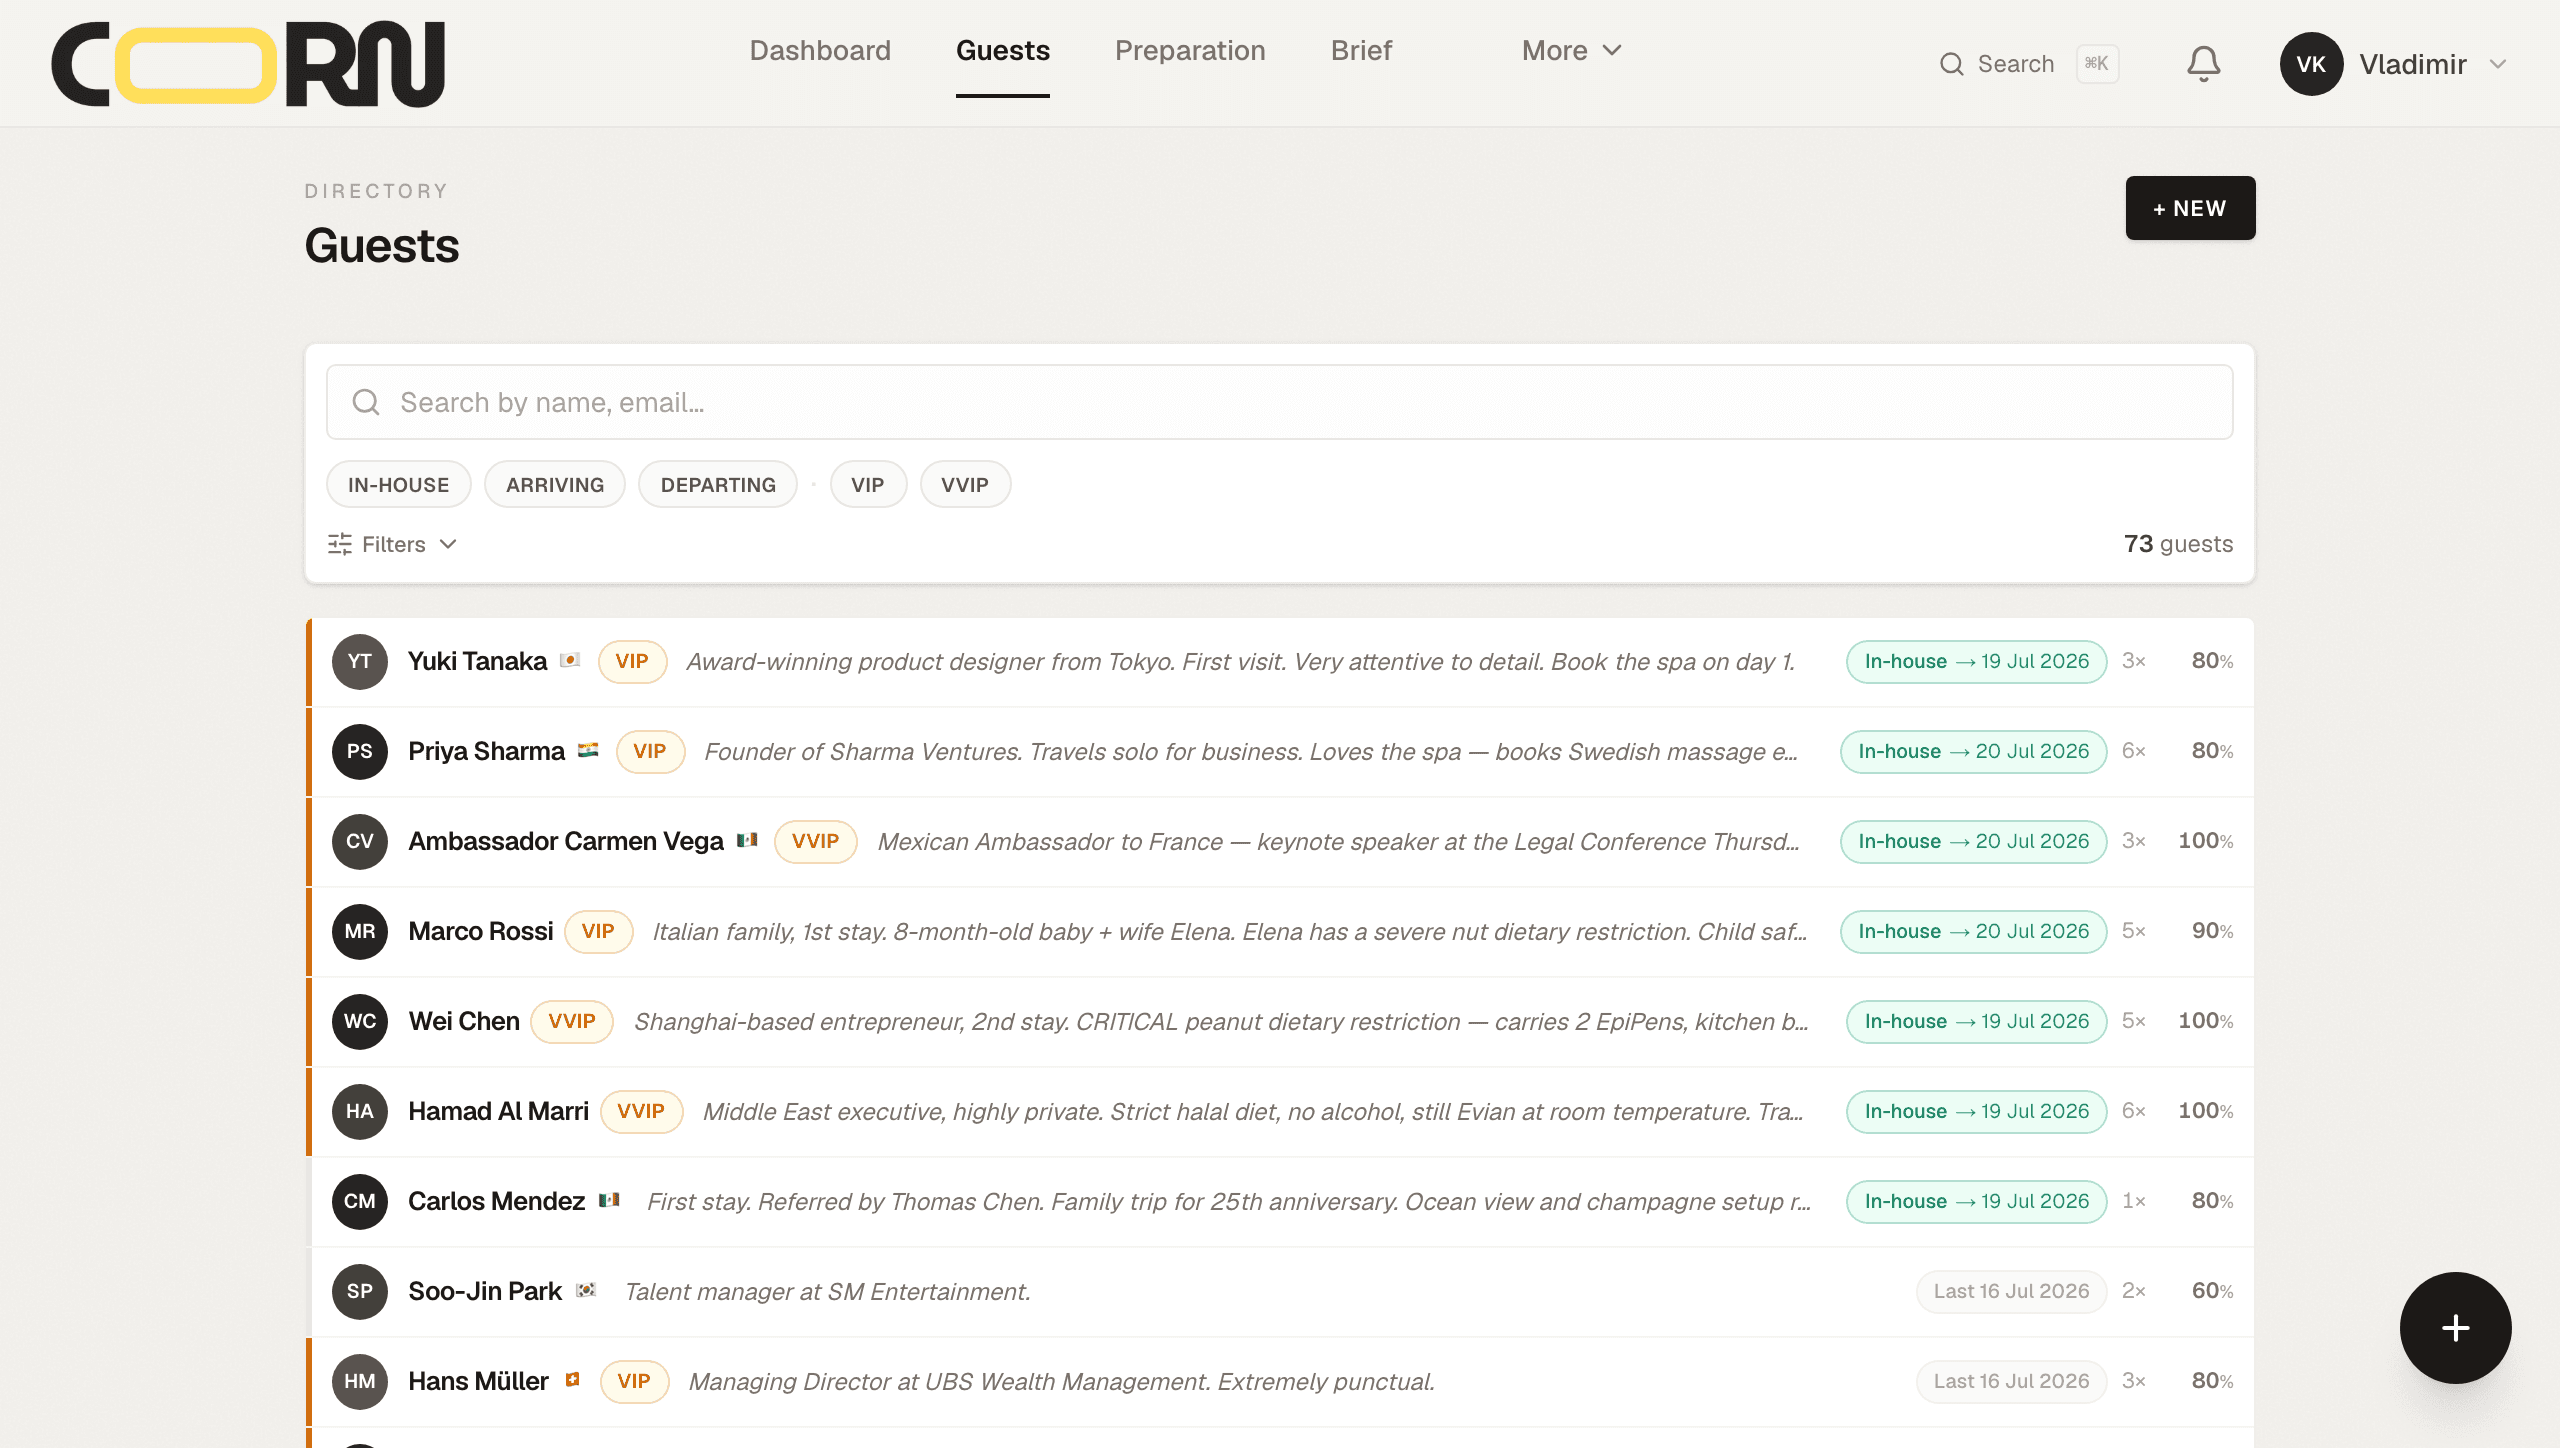2560x1448 pixels.
Task: Click Priya Sharma's In-house 20 Jul 2026 status
Action: (x=1973, y=752)
